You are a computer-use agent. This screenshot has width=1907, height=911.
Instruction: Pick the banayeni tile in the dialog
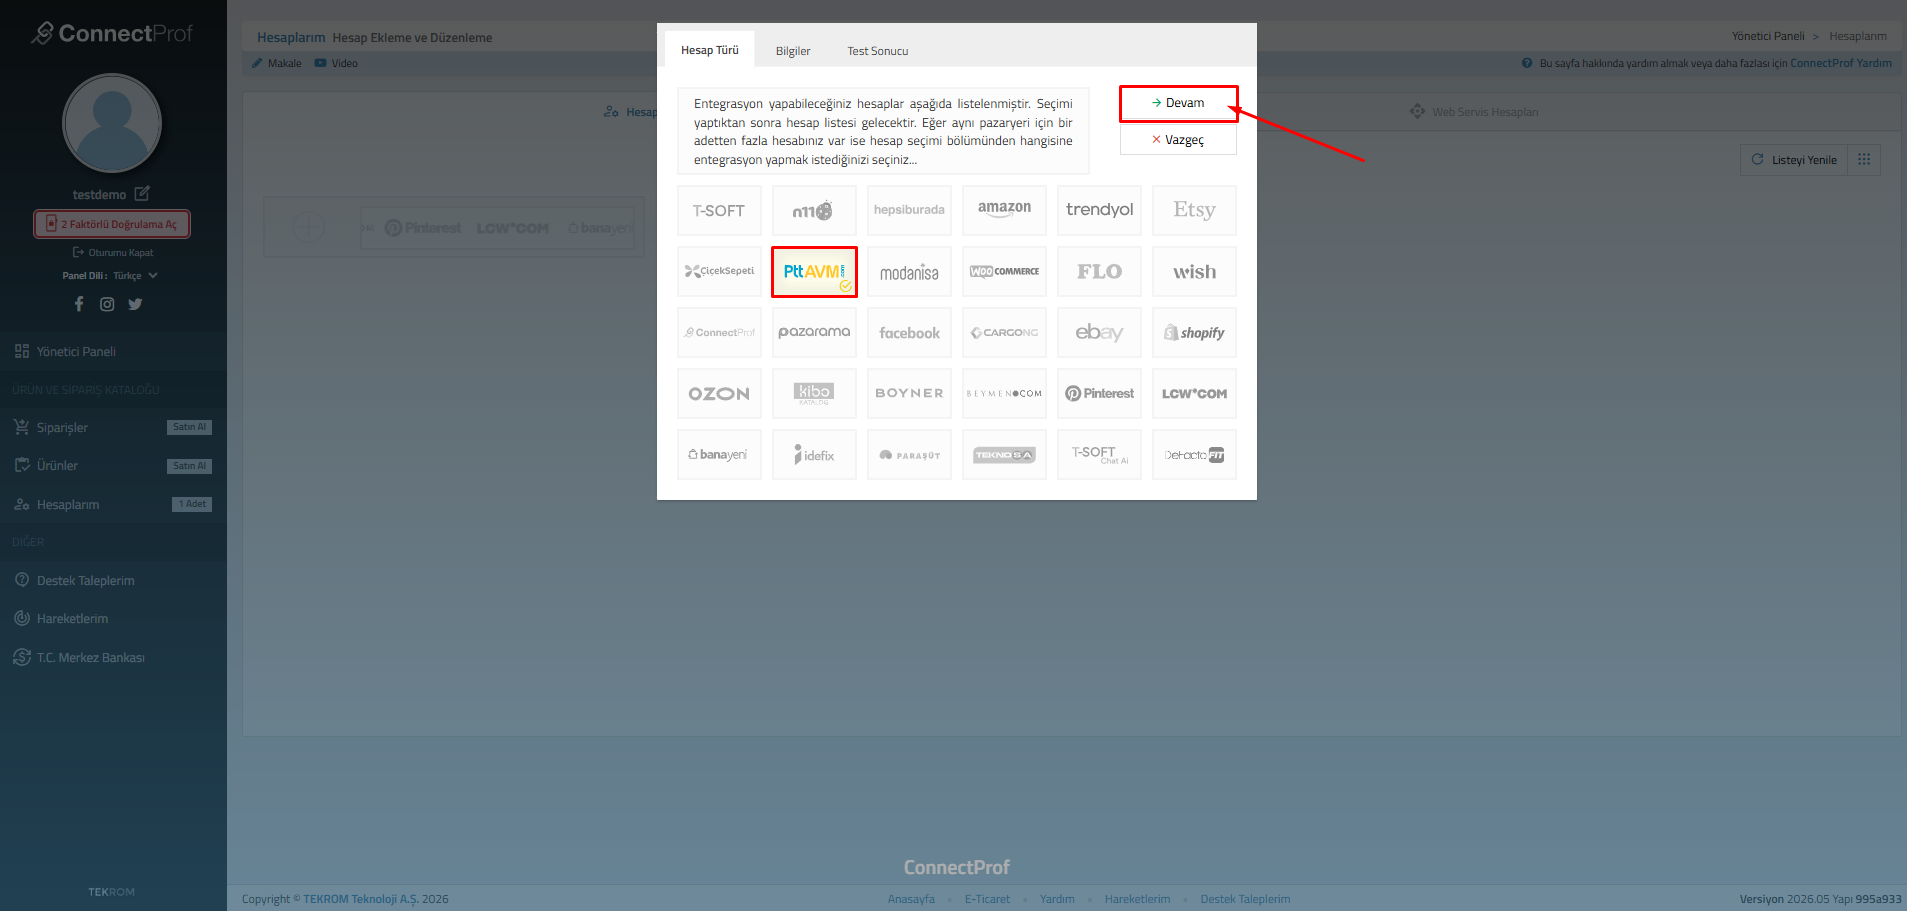pyautogui.click(x=719, y=455)
